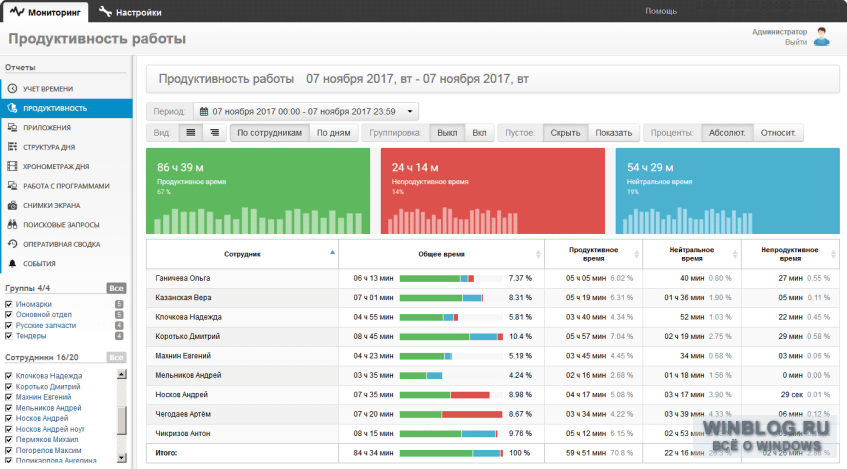Set grouping to Выкл
This screenshot has height=469, width=847.
coord(447,132)
